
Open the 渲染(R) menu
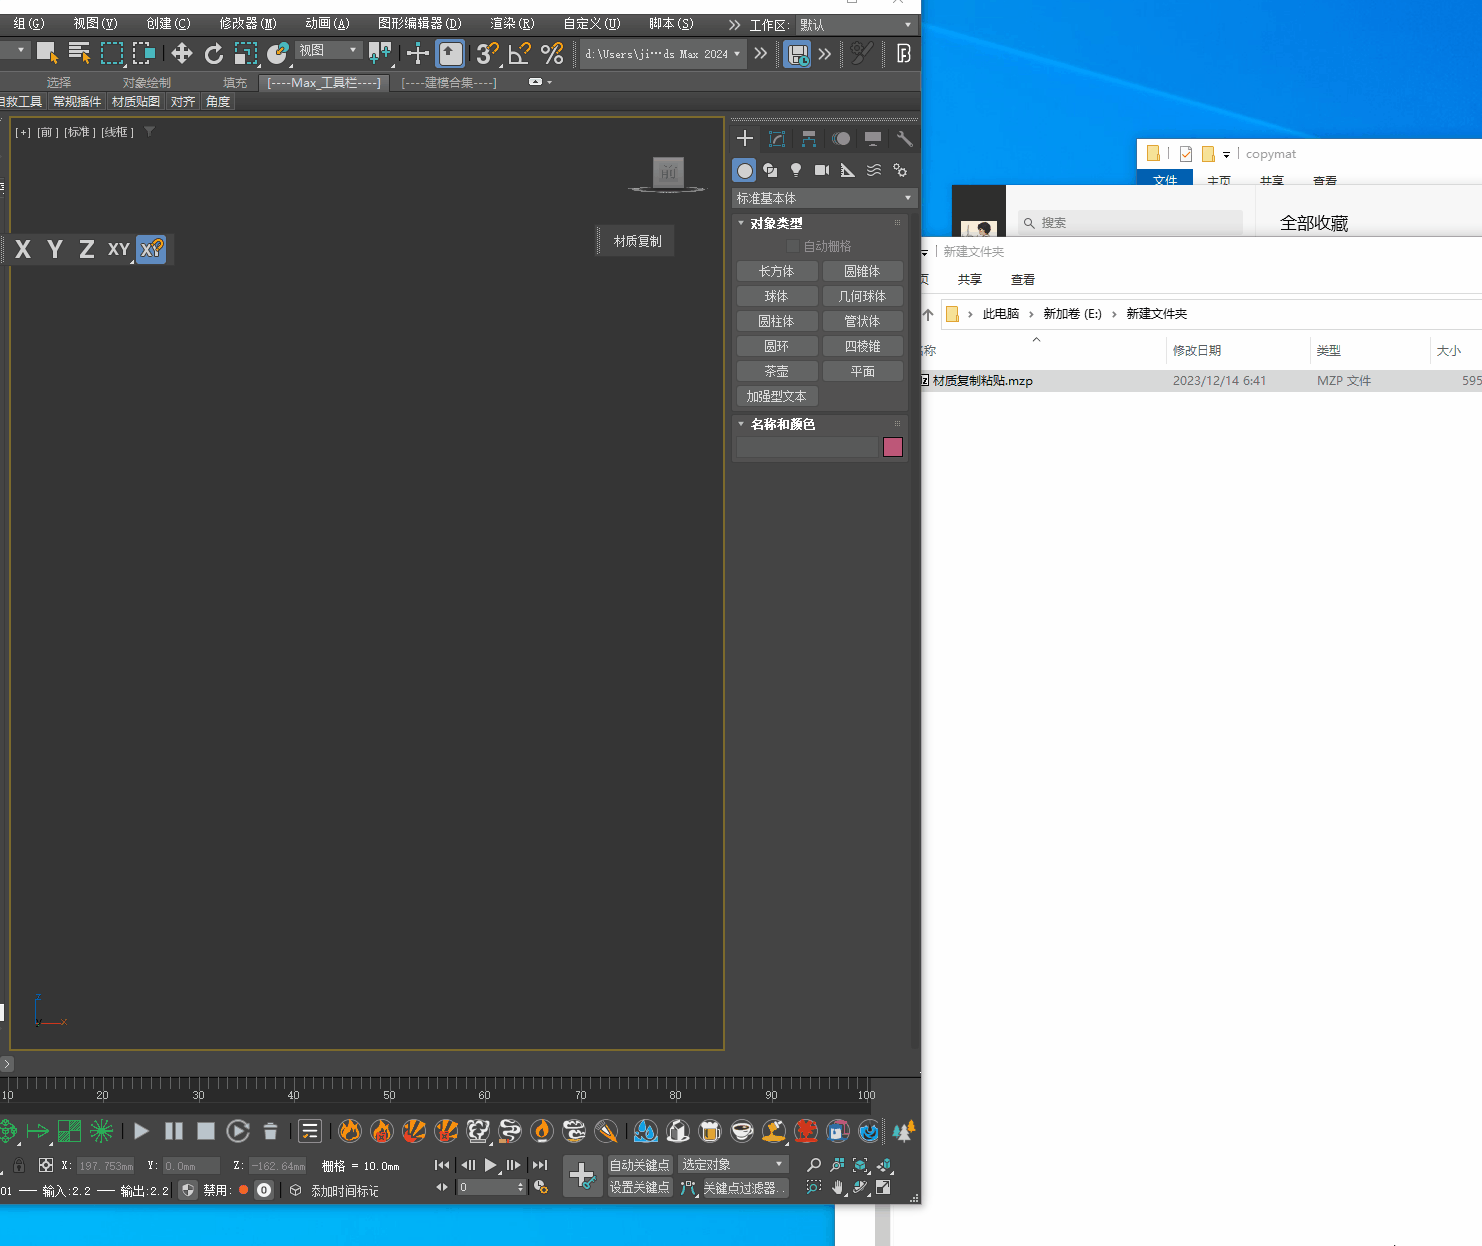coord(512,23)
